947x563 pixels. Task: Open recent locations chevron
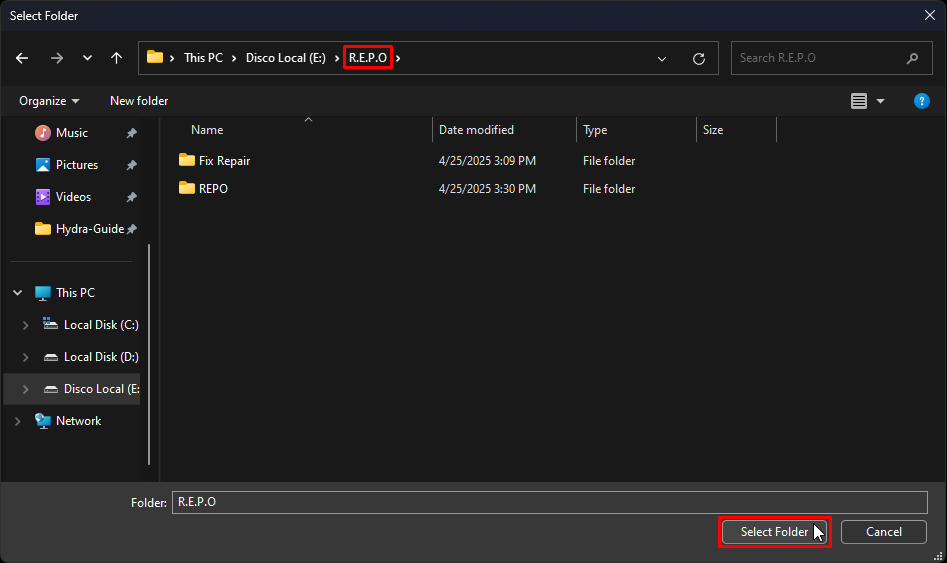pos(88,58)
